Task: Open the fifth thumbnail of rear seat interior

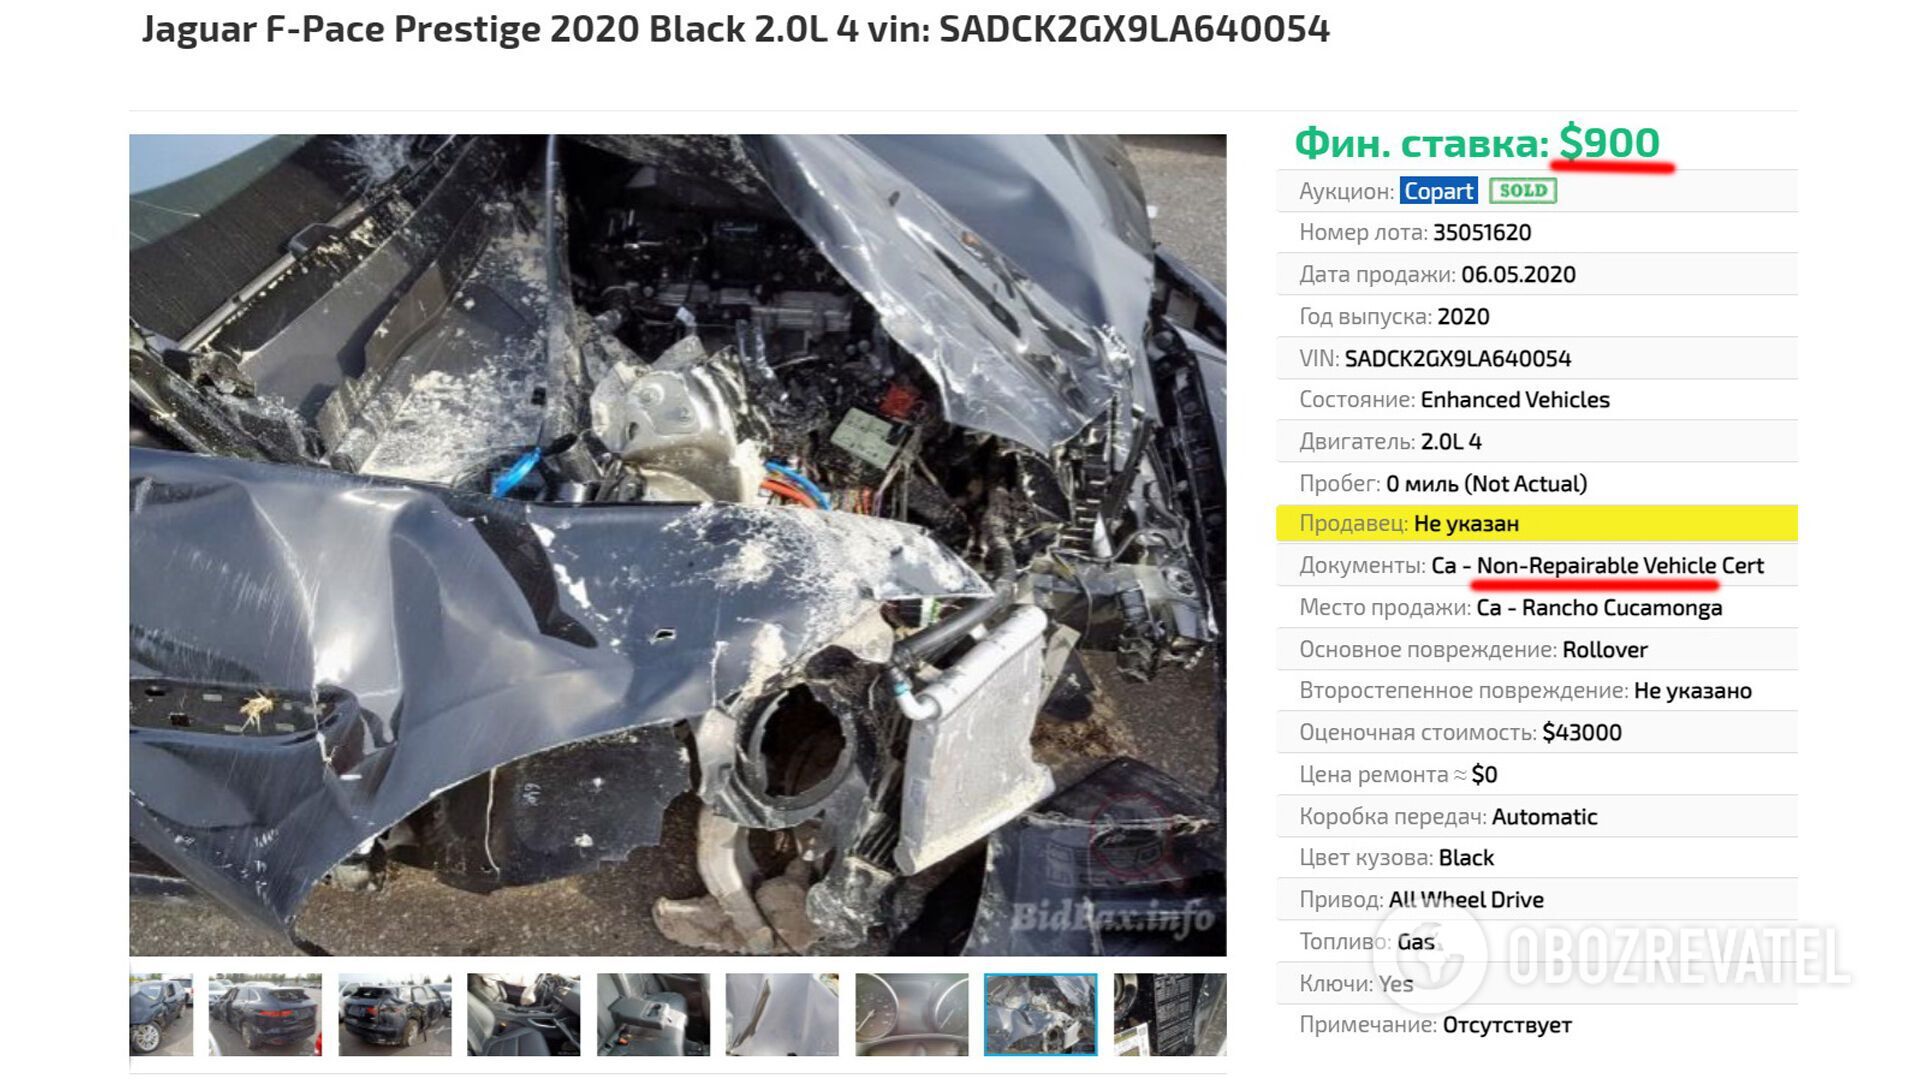Action: (x=653, y=1014)
